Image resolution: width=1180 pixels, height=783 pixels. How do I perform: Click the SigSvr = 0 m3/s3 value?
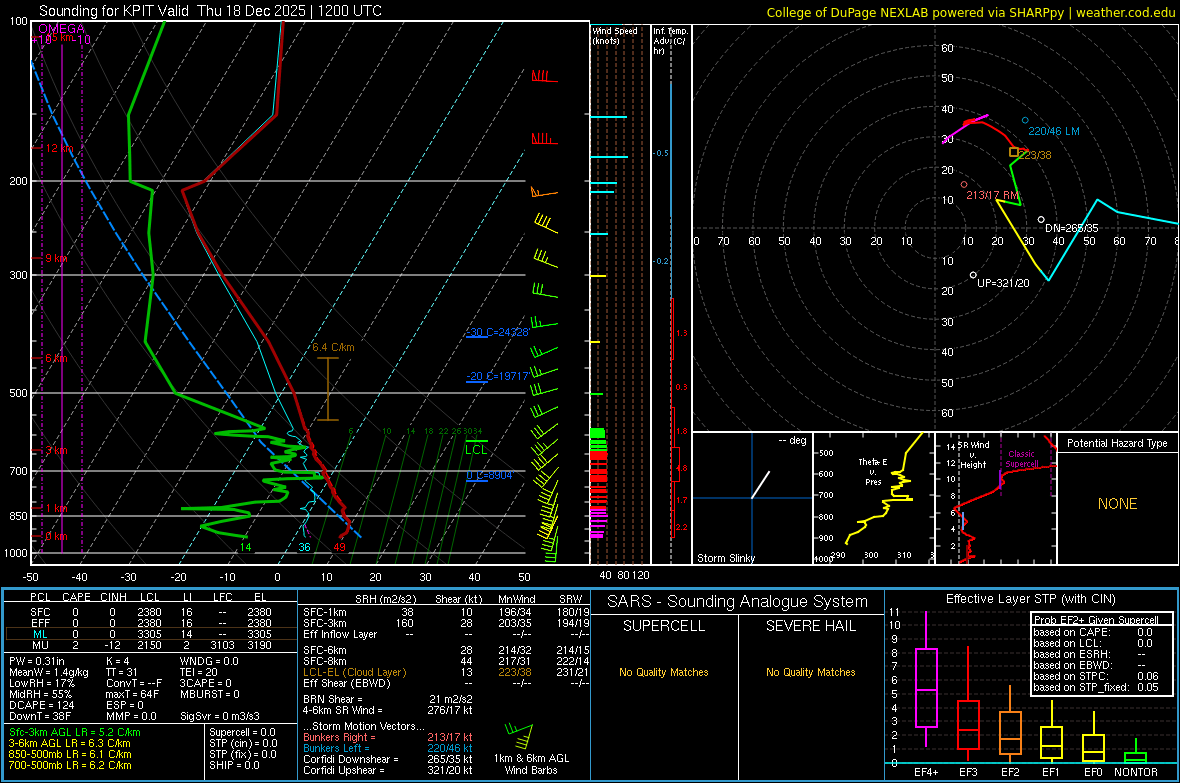pyautogui.click(x=220, y=717)
